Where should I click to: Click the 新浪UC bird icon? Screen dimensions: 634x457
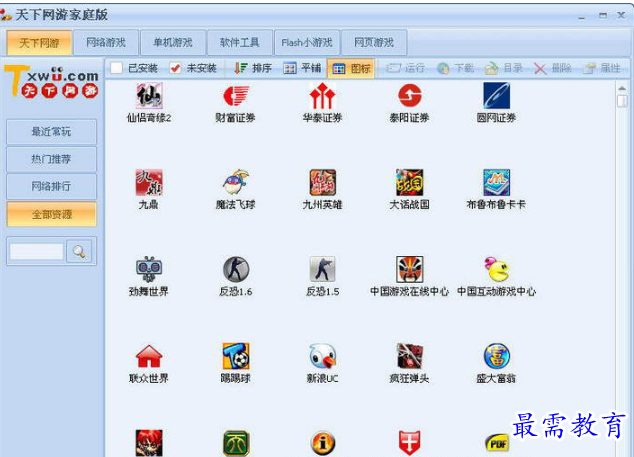[x=322, y=356]
